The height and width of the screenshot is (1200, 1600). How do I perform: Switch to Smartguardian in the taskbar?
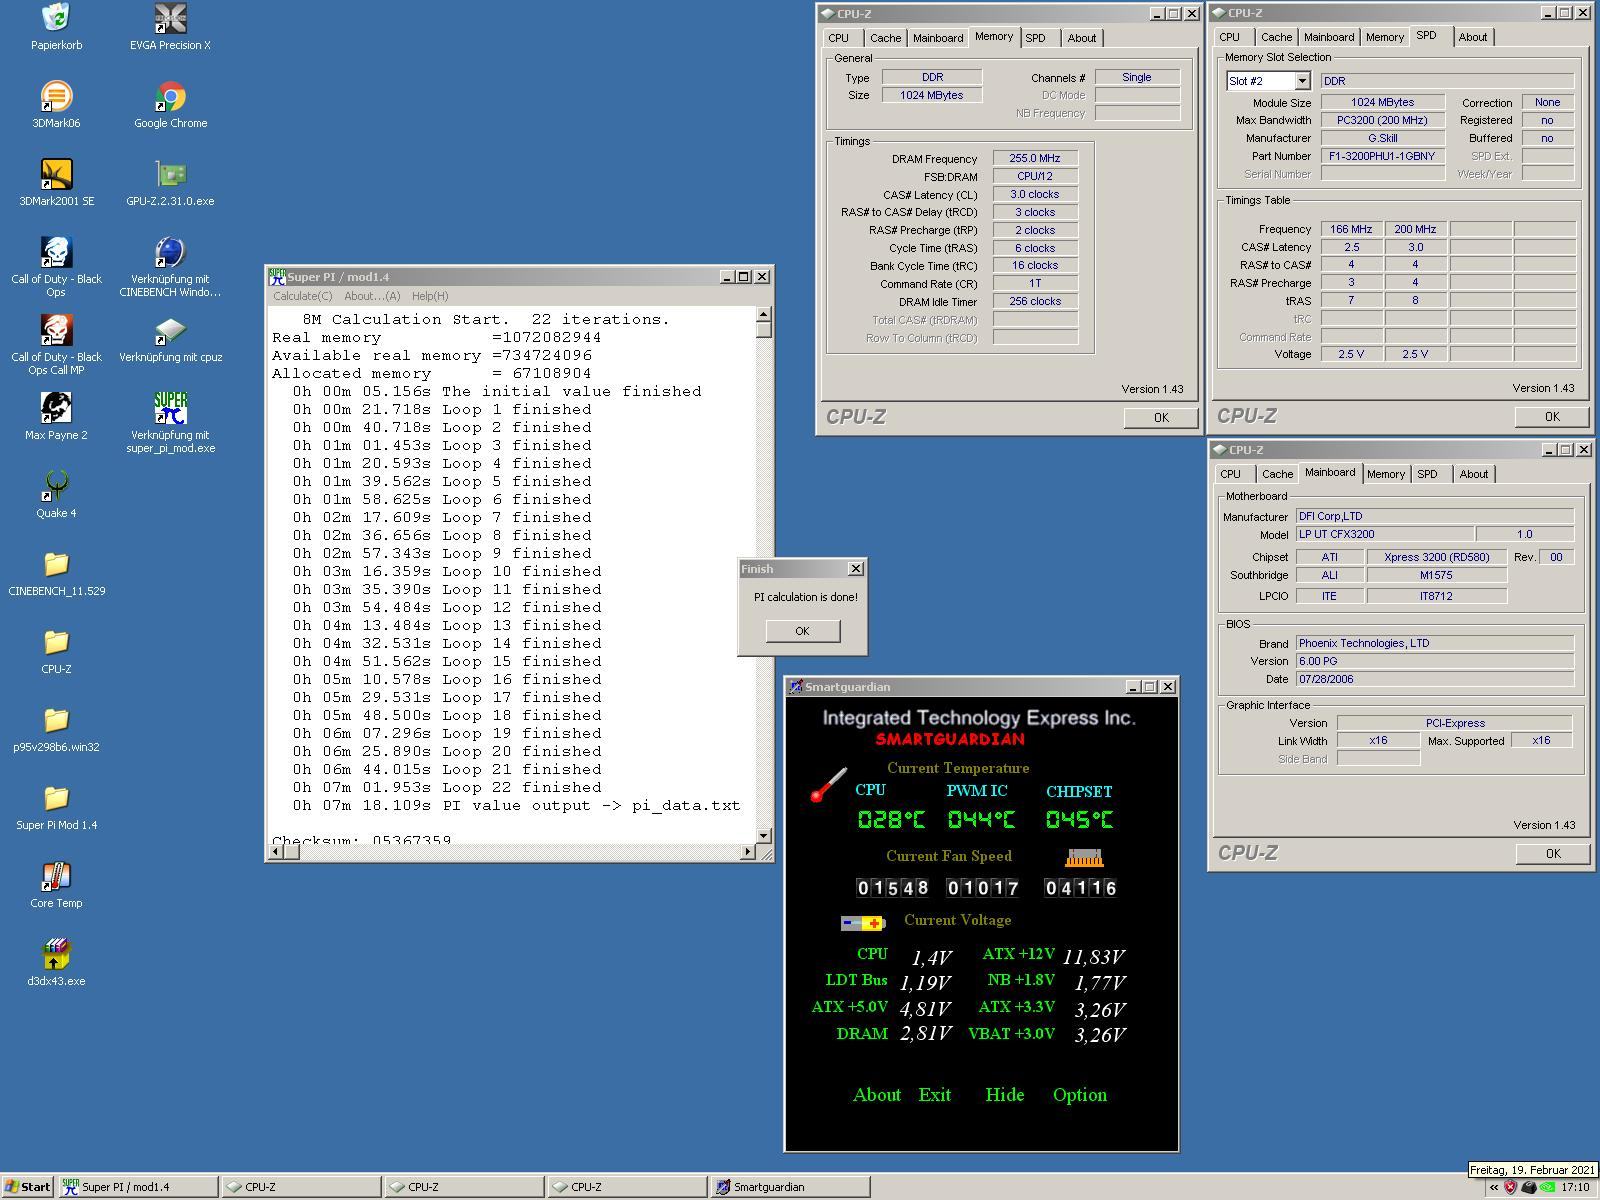(x=790, y=1187)
